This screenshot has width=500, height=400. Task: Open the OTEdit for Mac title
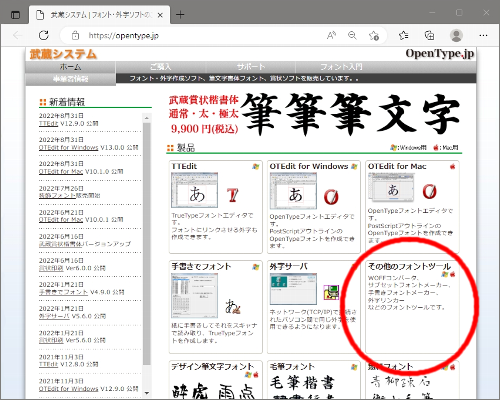[x=397, y=166]
